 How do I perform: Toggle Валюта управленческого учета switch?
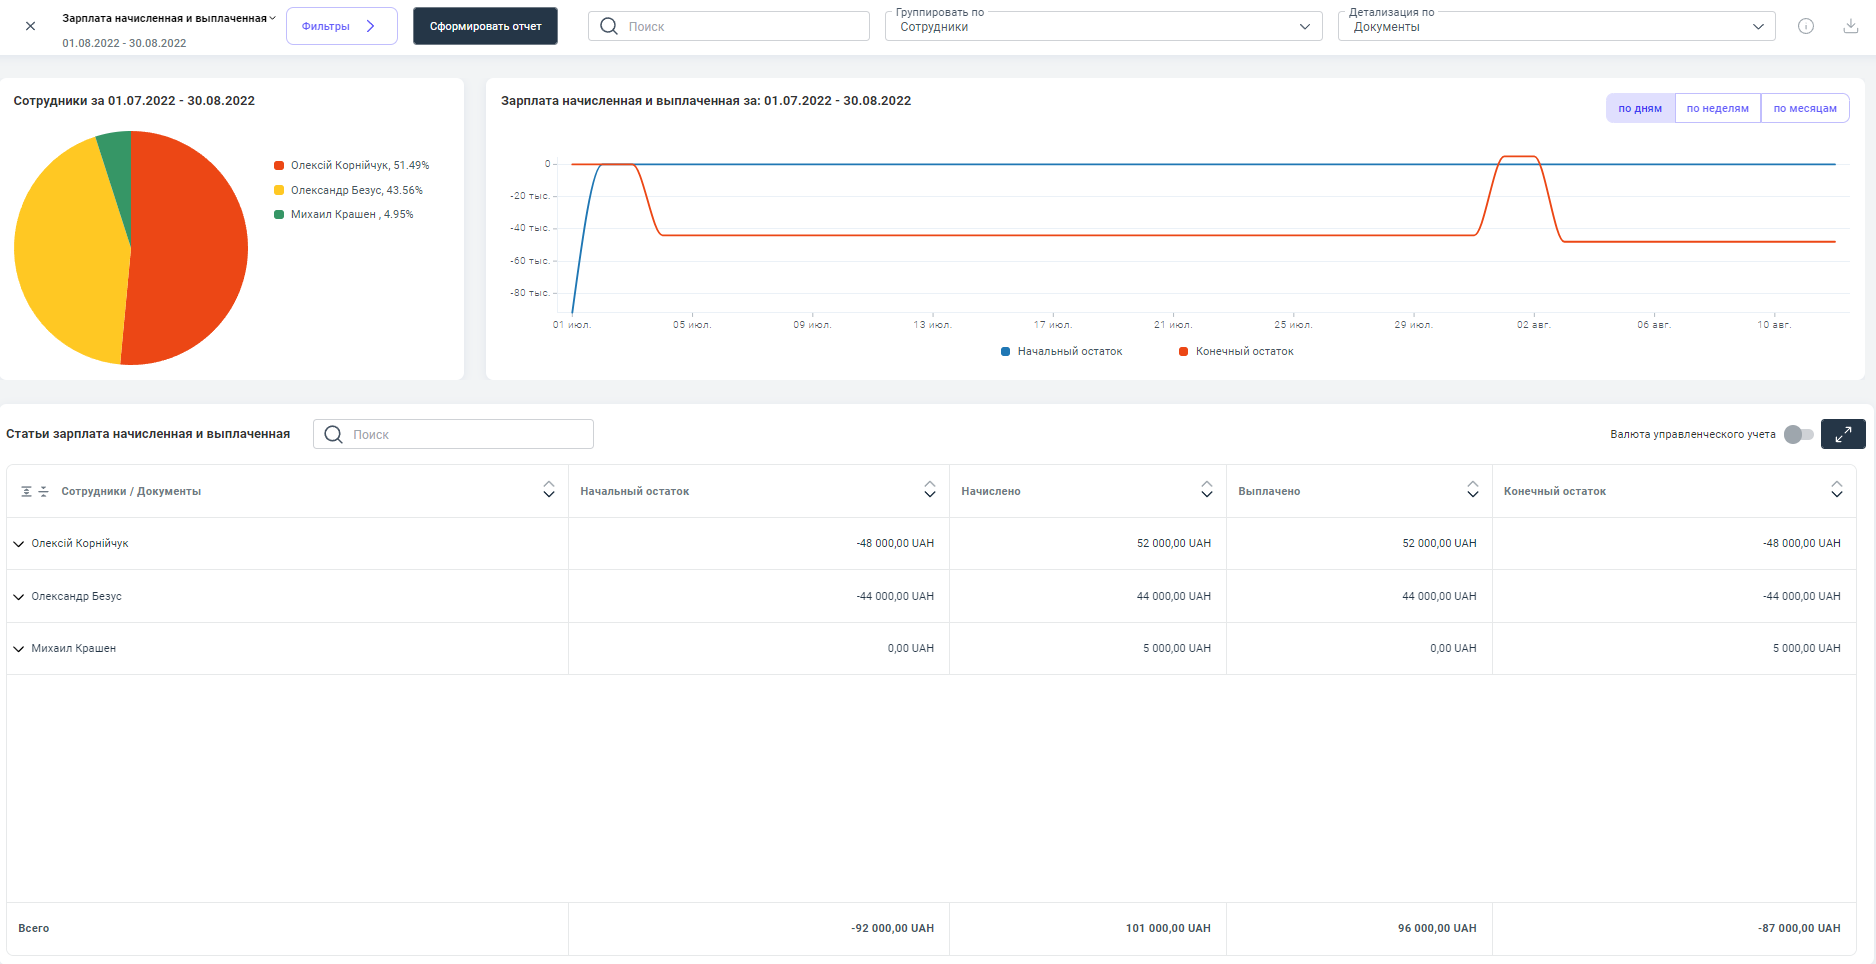point(1798,434)
